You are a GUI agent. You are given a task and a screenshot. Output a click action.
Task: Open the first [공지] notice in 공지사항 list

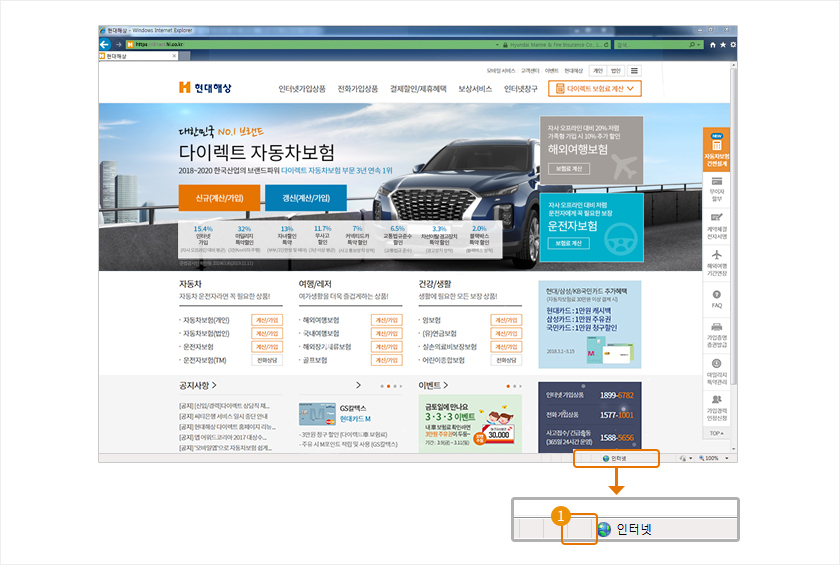tap(224, 406)
